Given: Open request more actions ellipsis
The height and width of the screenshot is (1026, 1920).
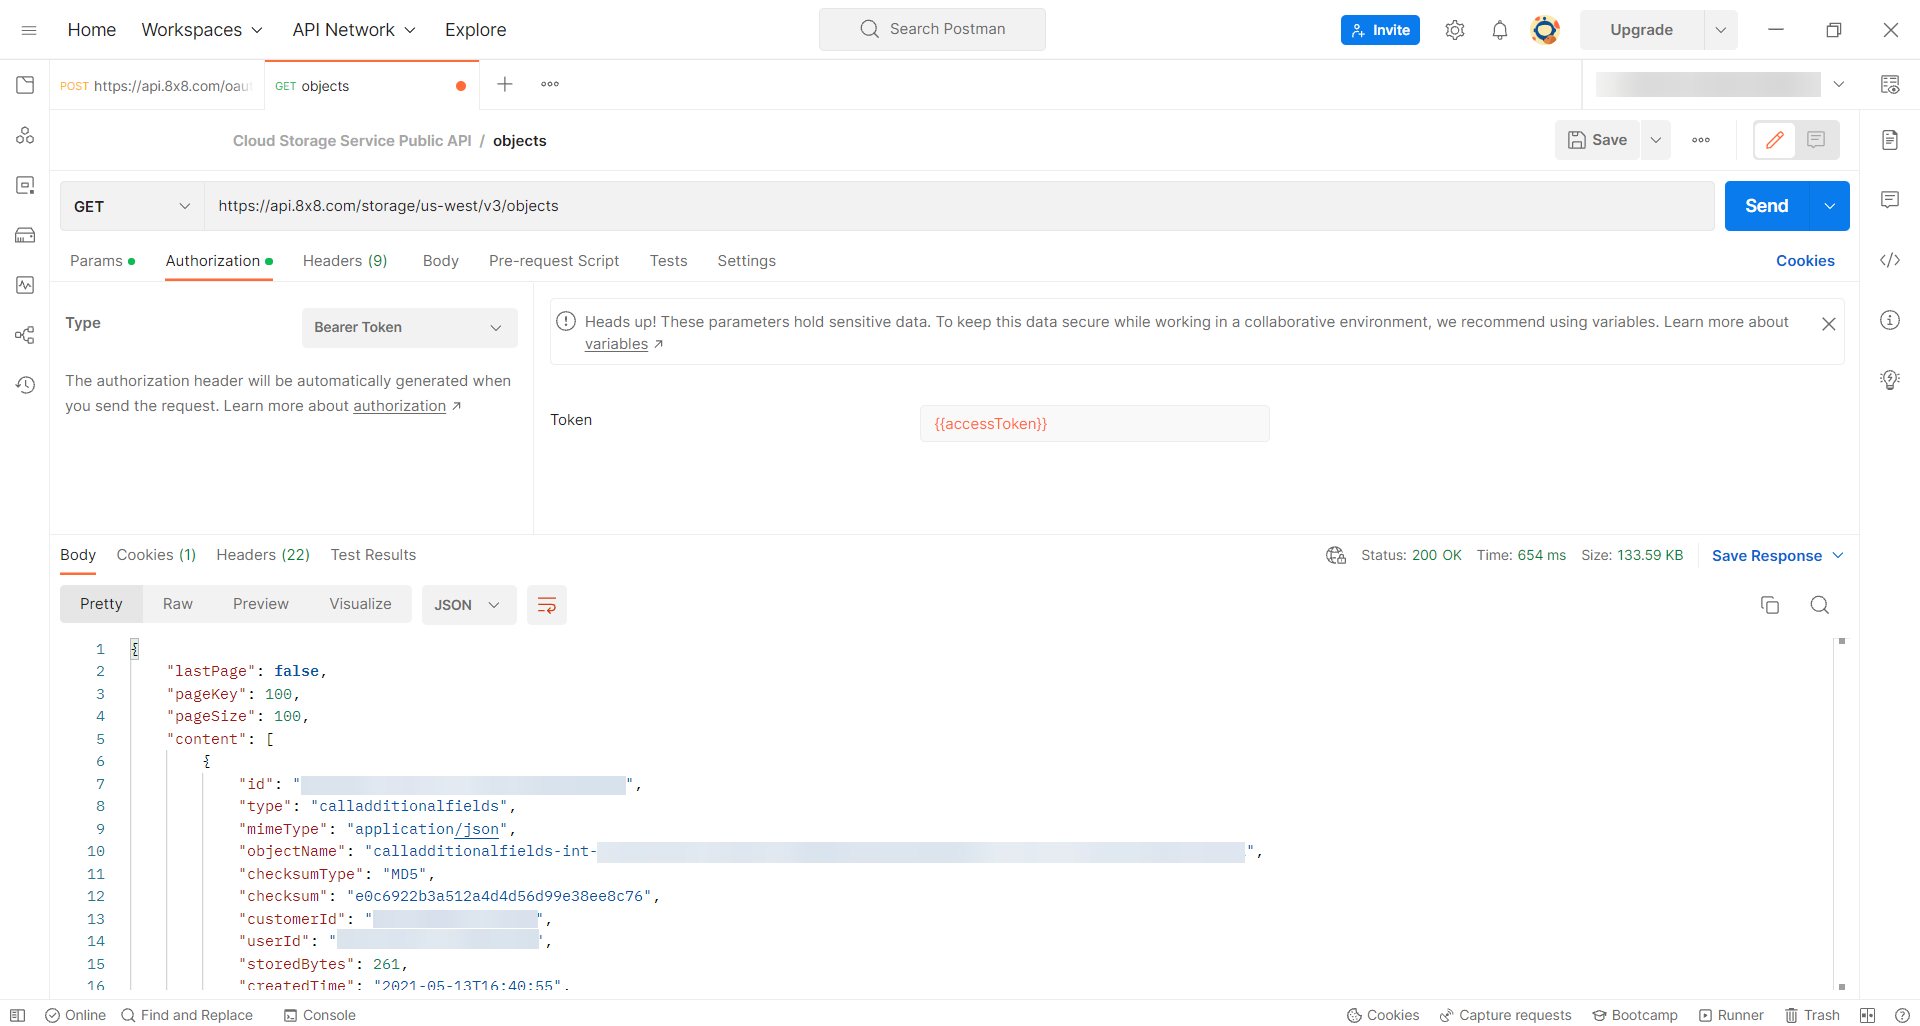Looking at the screenshot, I should (1701, 140).
